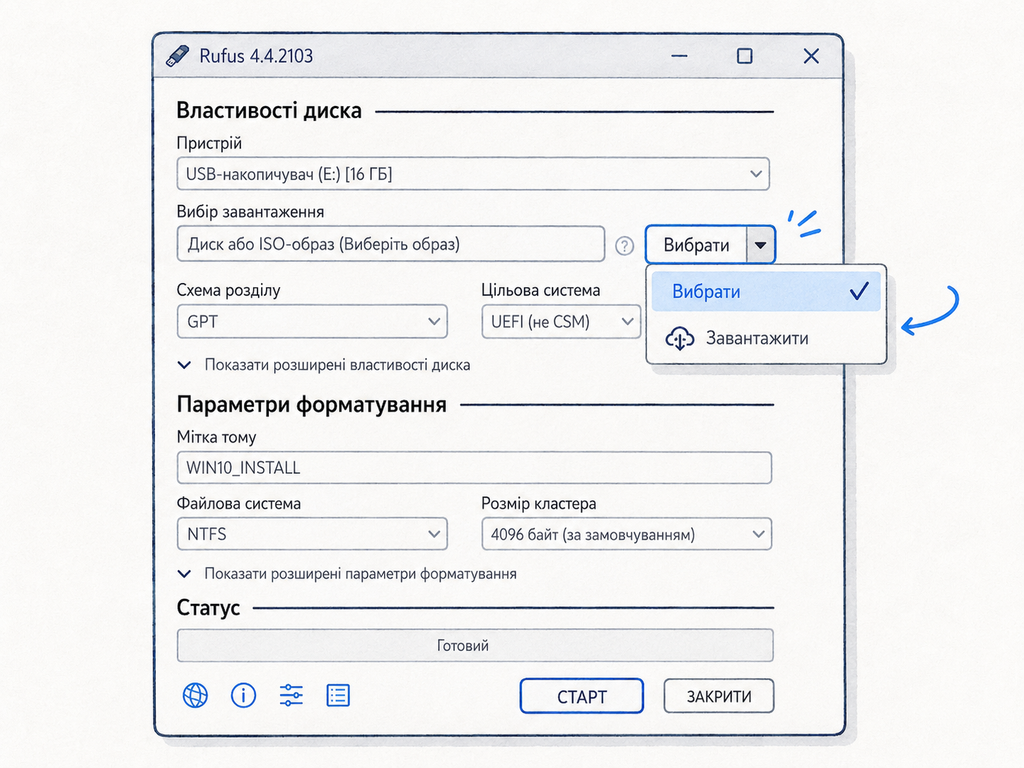Click the cloud download icon next to Завантажити
This screenshot has width=1024, height=768.
pos(679,338)
